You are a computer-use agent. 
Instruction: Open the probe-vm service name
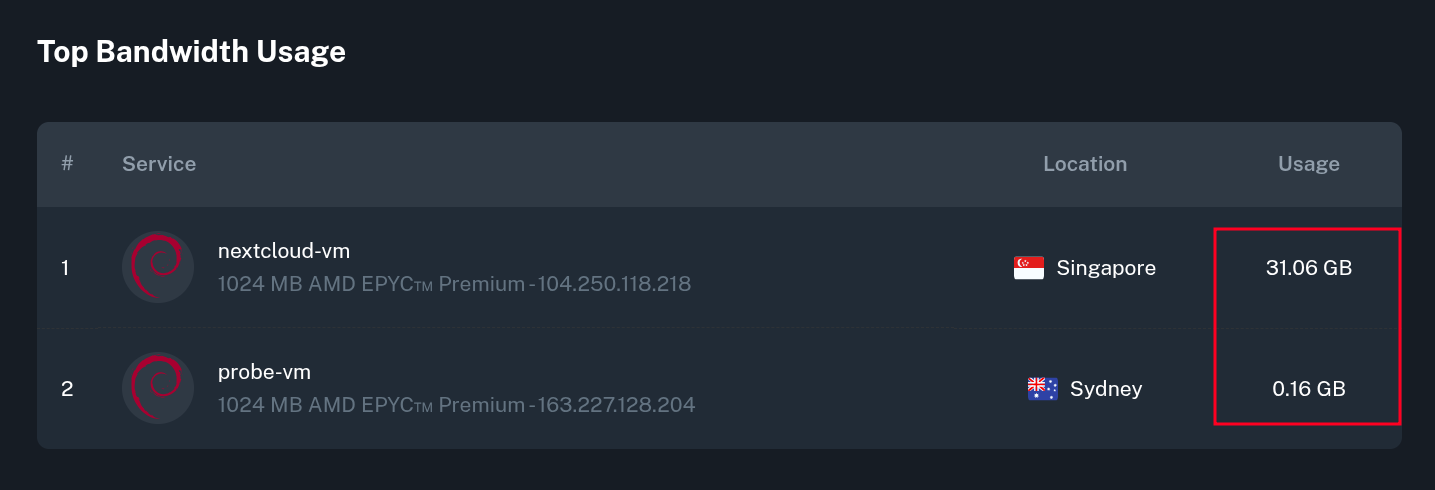[264, 372]
